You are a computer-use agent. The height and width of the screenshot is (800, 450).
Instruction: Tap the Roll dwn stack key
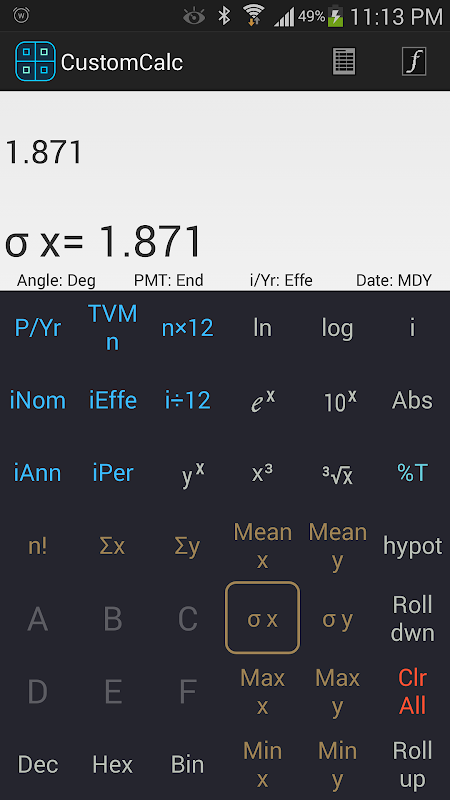(413, 618)
